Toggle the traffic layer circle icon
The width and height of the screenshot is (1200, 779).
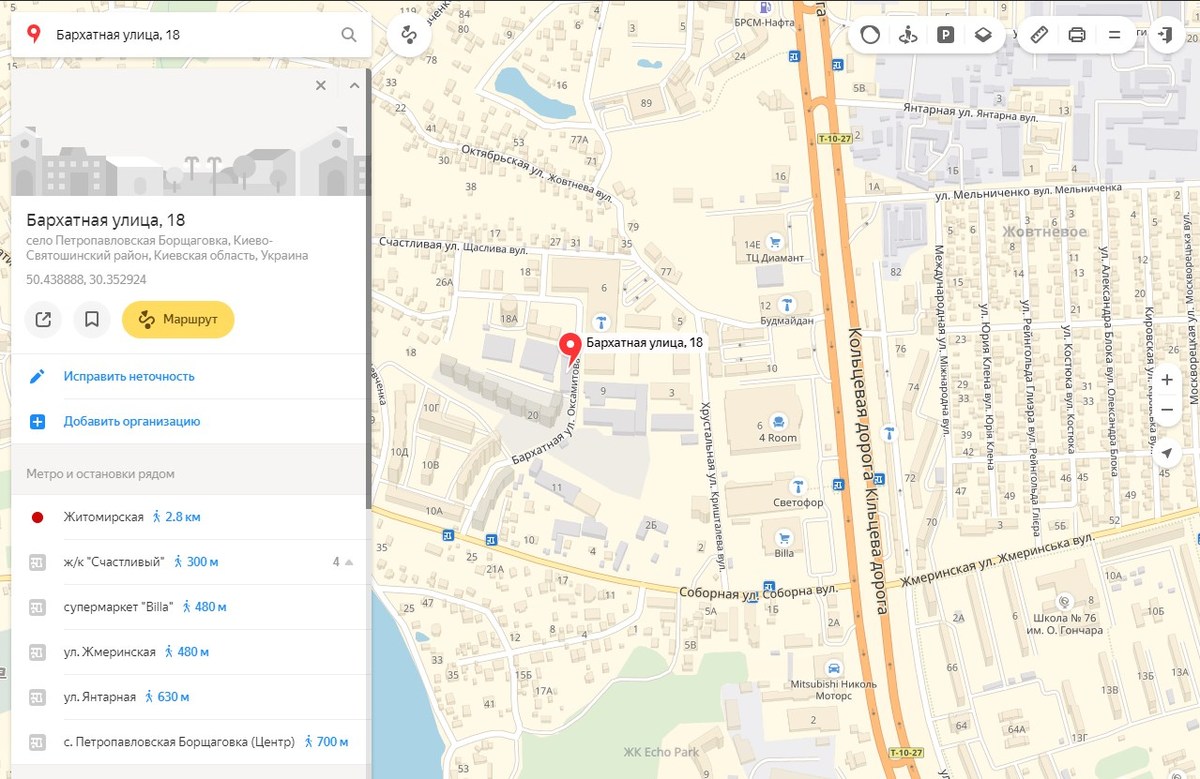(870, 35)
